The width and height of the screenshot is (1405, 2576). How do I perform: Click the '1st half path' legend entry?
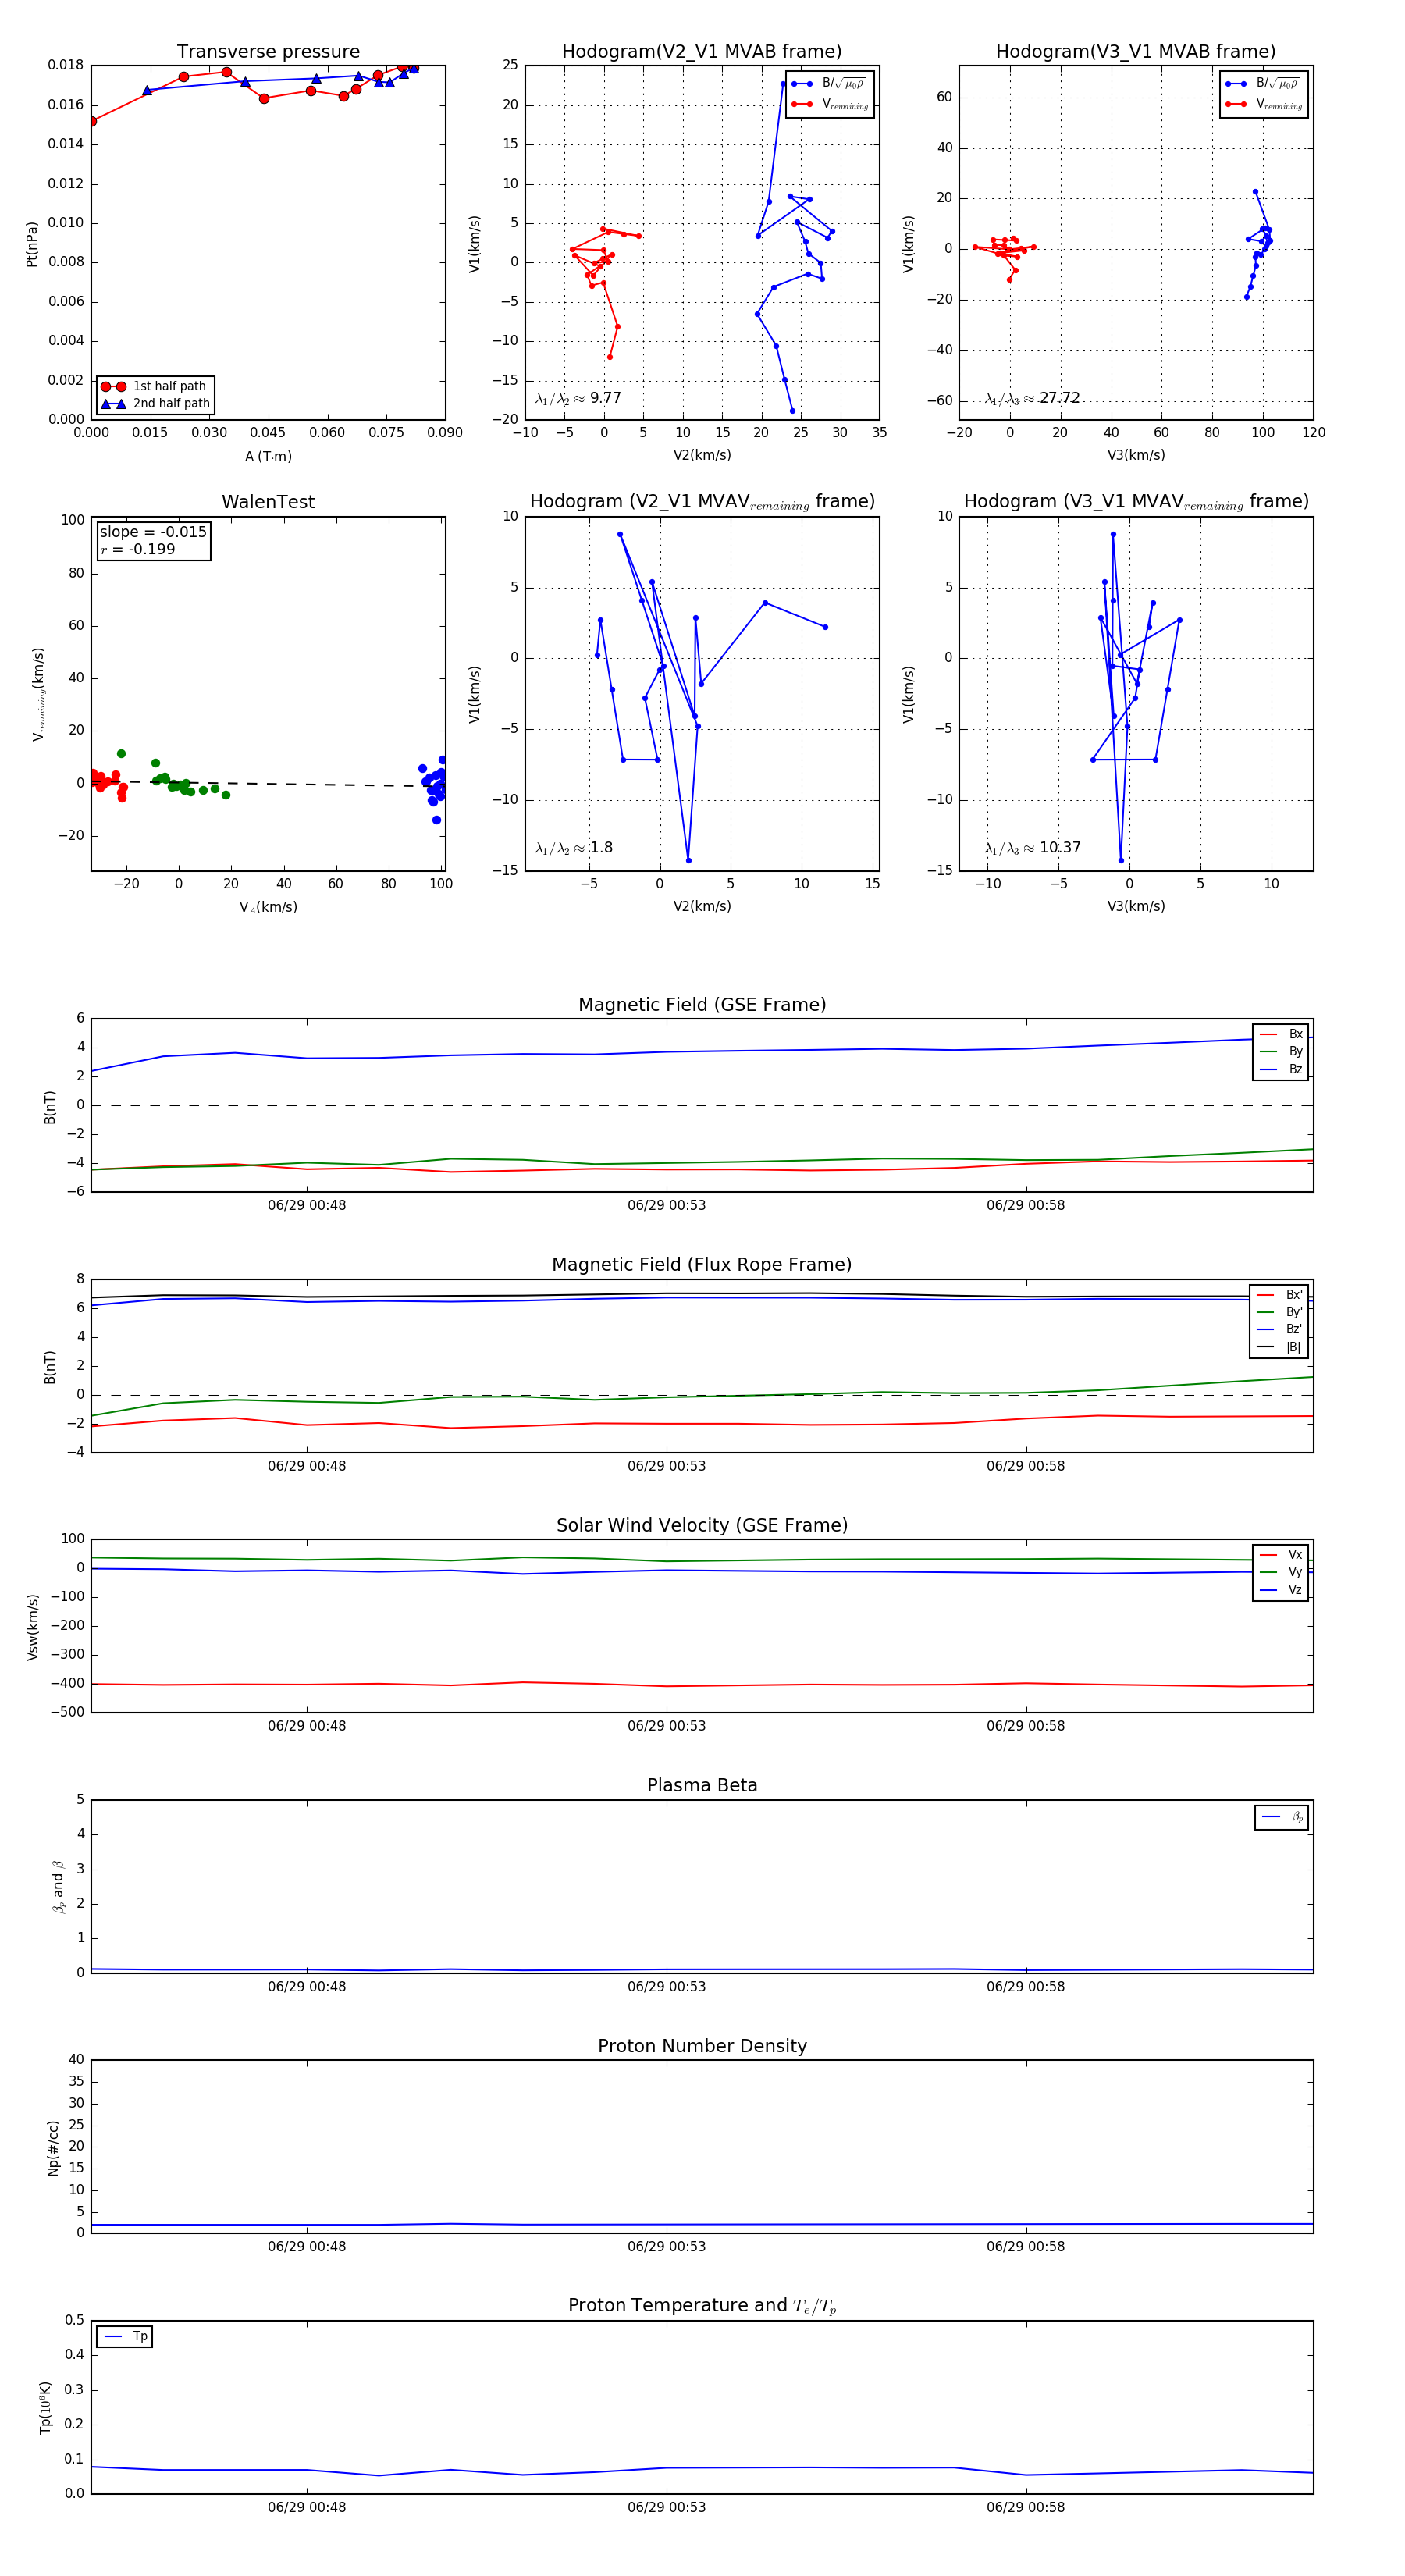click(x=155, y=386)
